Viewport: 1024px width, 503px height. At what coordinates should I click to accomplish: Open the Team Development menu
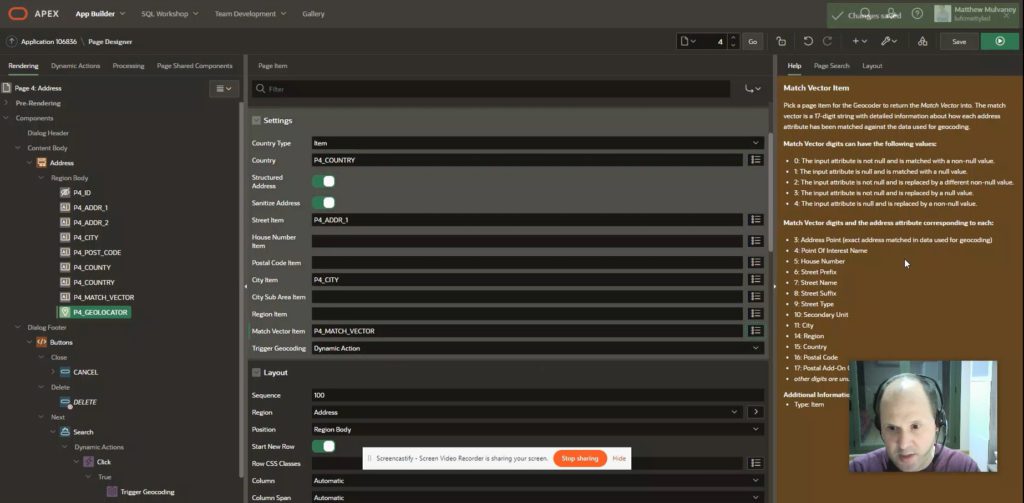250,14
